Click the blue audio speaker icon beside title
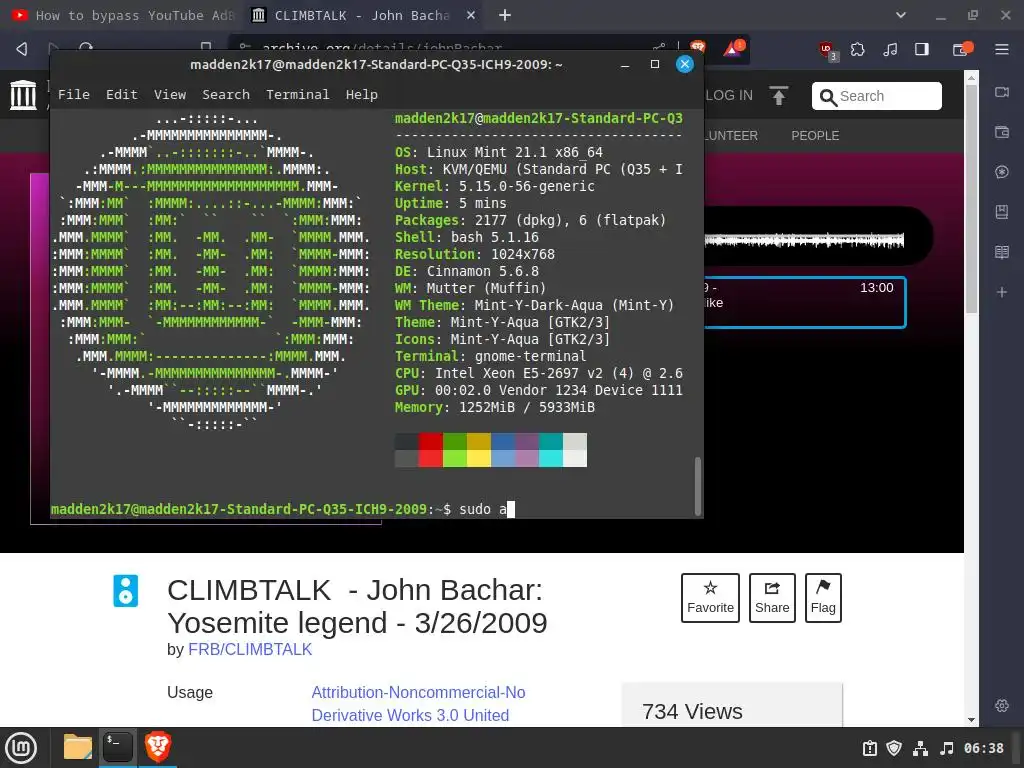 coord(125,591)
